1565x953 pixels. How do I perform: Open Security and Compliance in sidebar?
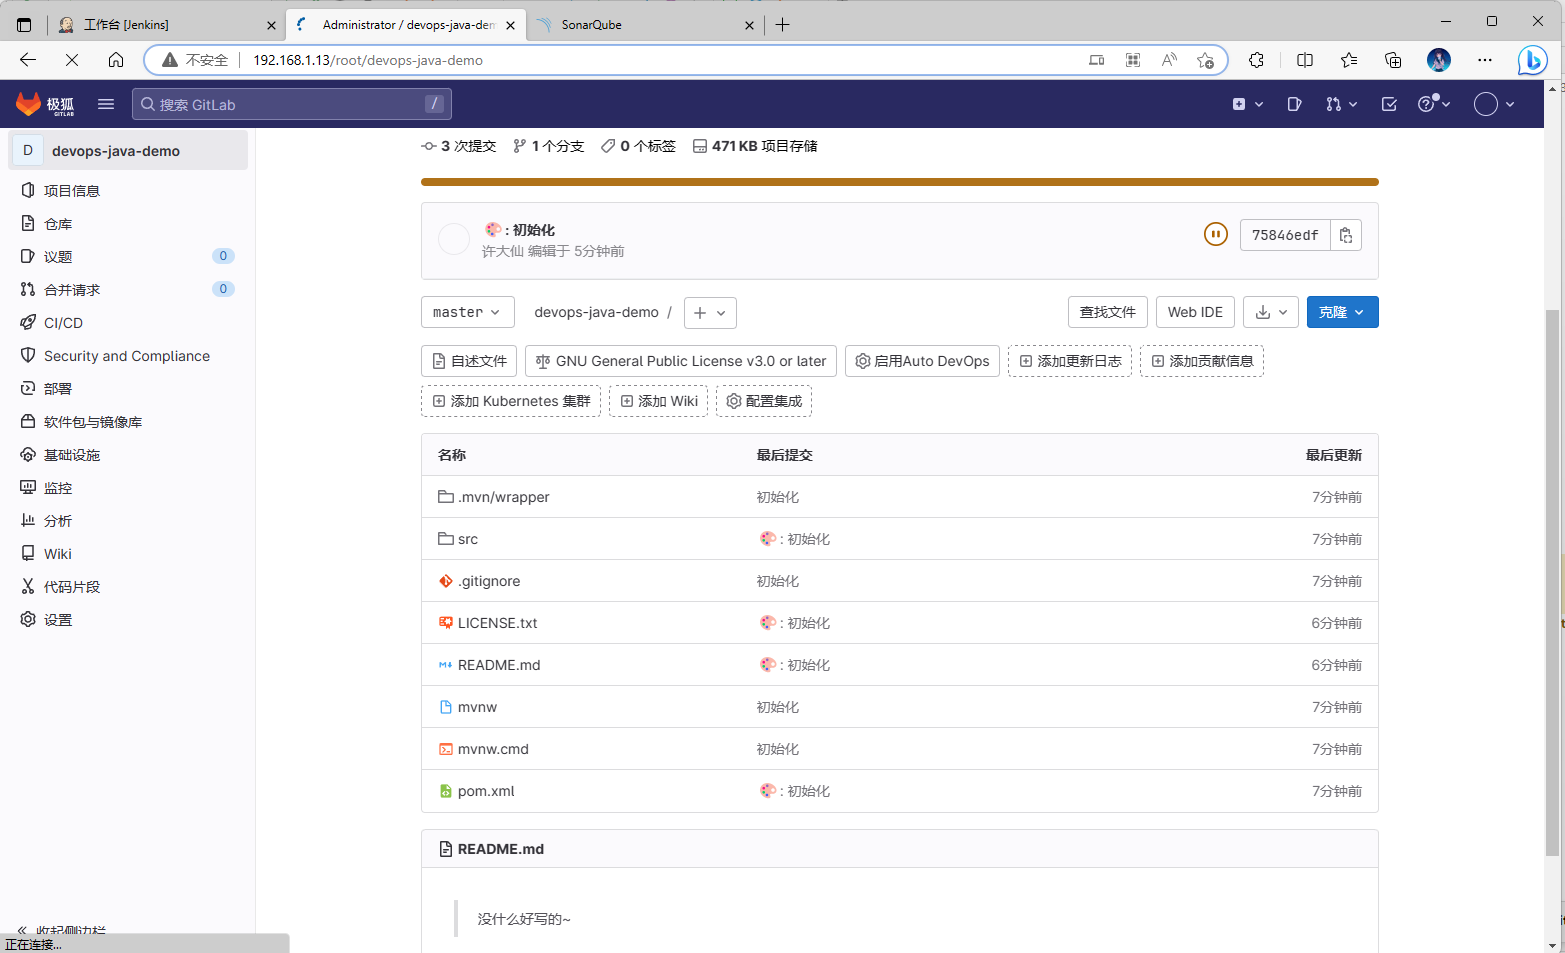click(x=128, y=355)
